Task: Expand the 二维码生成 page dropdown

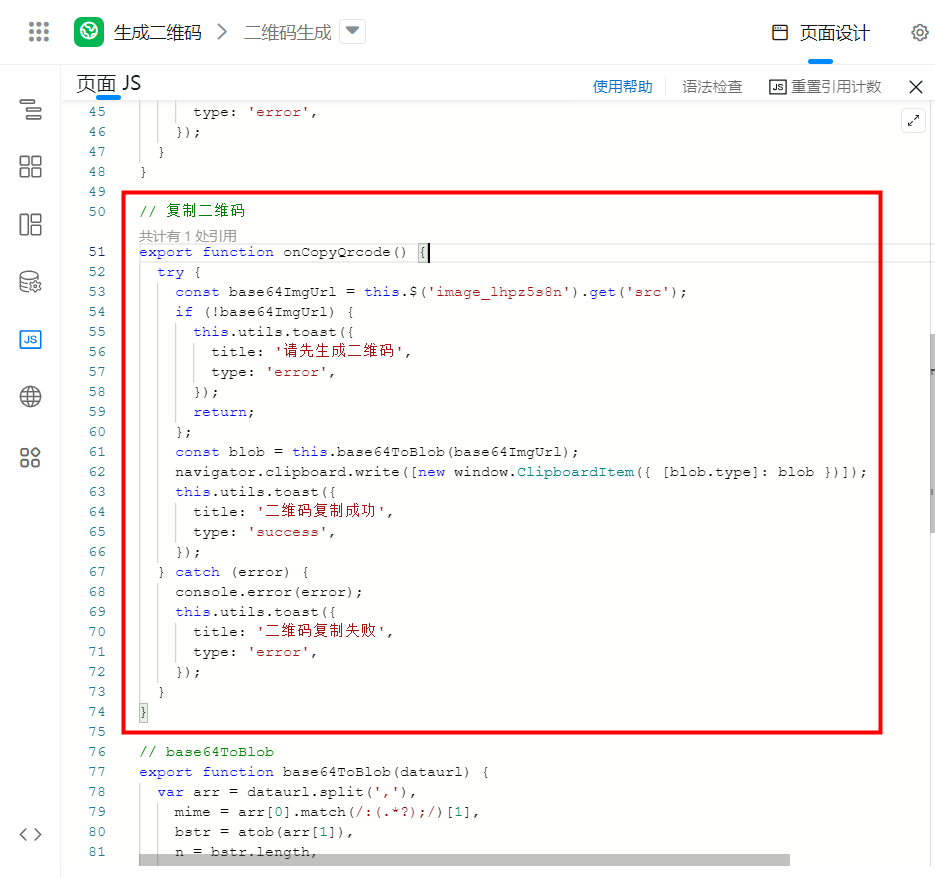Action: (352, 32)
